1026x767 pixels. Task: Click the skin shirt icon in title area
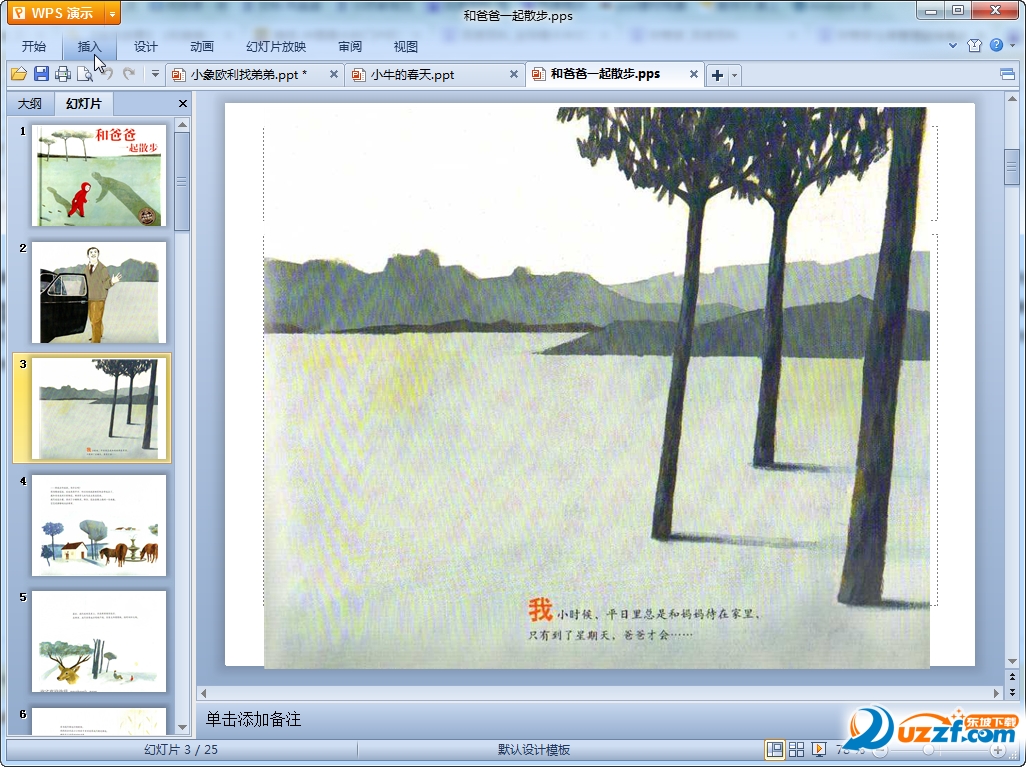[x=974, y=45]
